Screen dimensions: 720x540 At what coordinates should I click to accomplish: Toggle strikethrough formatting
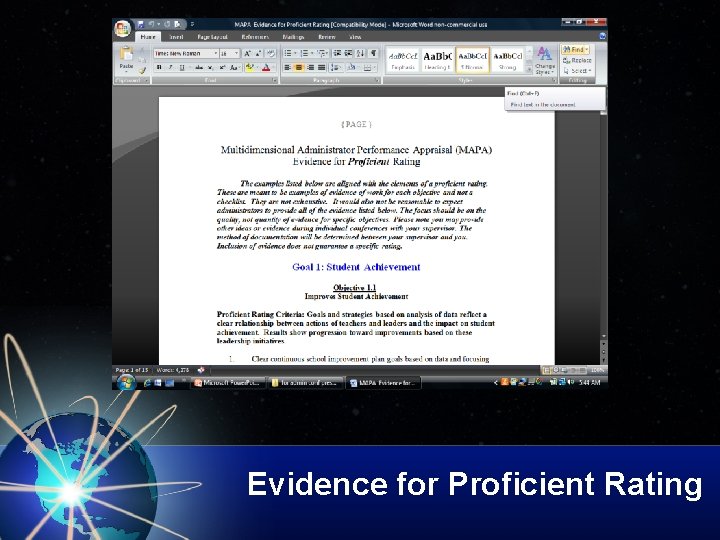coord(199,68)
